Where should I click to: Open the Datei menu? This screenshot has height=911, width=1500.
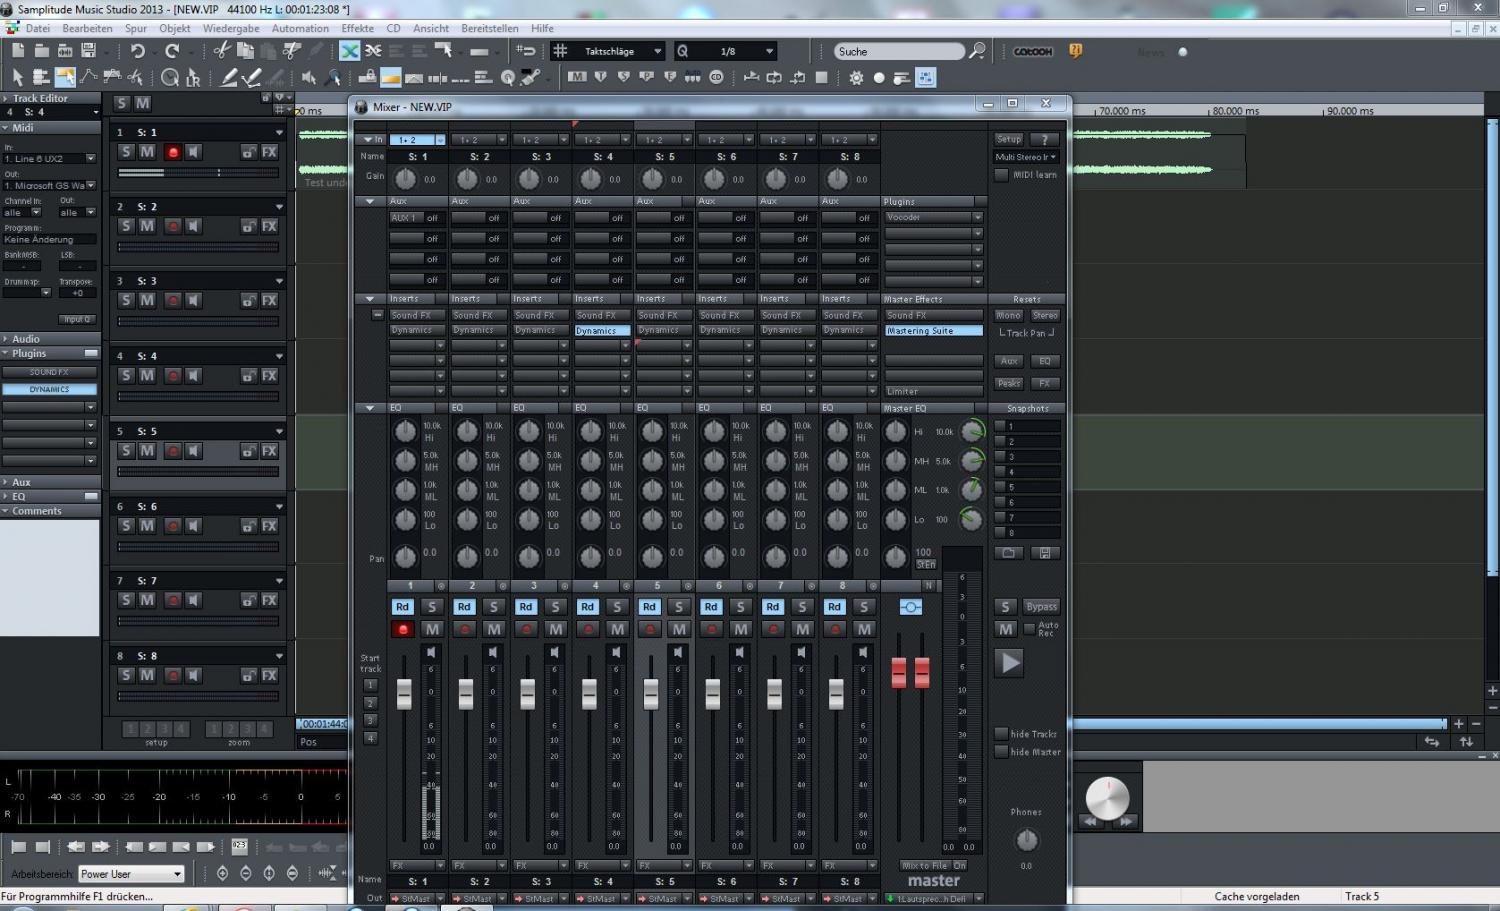click(x=38, y=28)
